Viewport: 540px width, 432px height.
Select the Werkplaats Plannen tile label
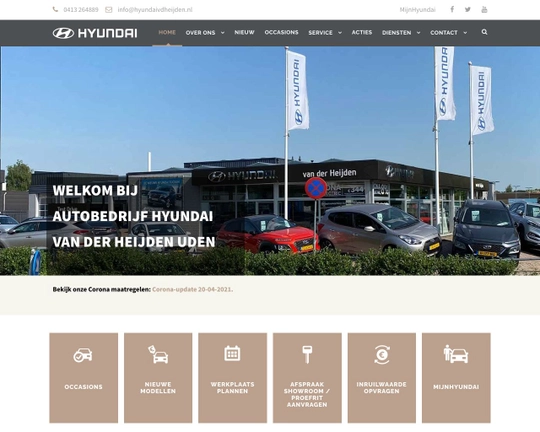click(232, 388)
